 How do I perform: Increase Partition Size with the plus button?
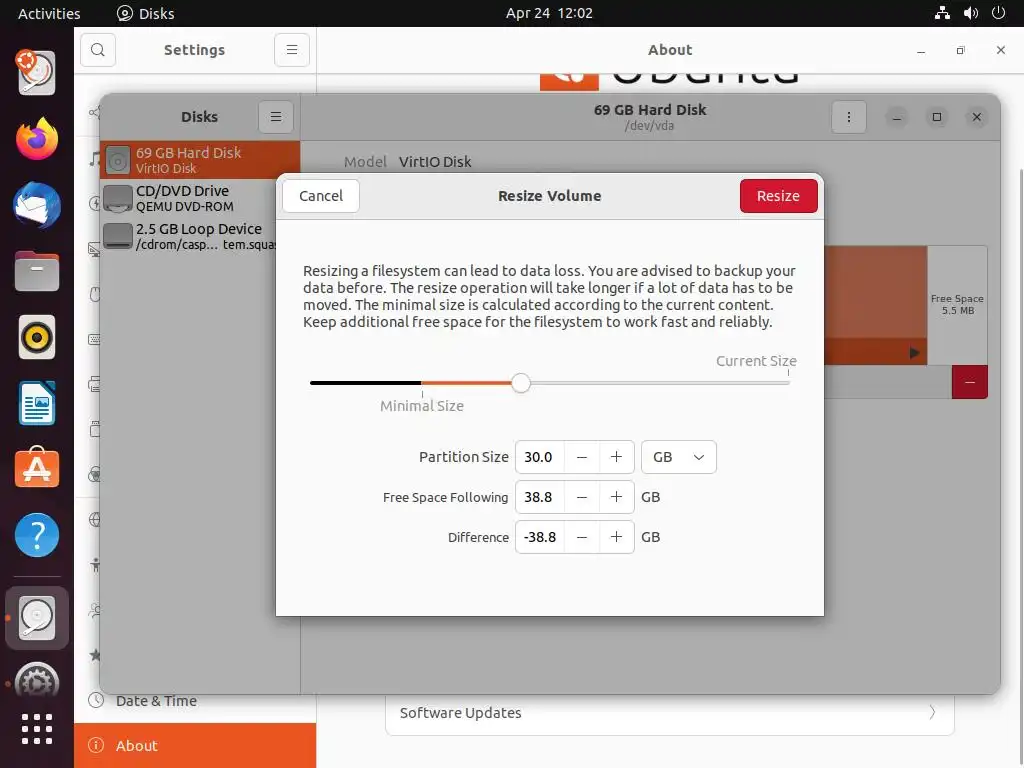pyautogui.click(x=616, y=457)
